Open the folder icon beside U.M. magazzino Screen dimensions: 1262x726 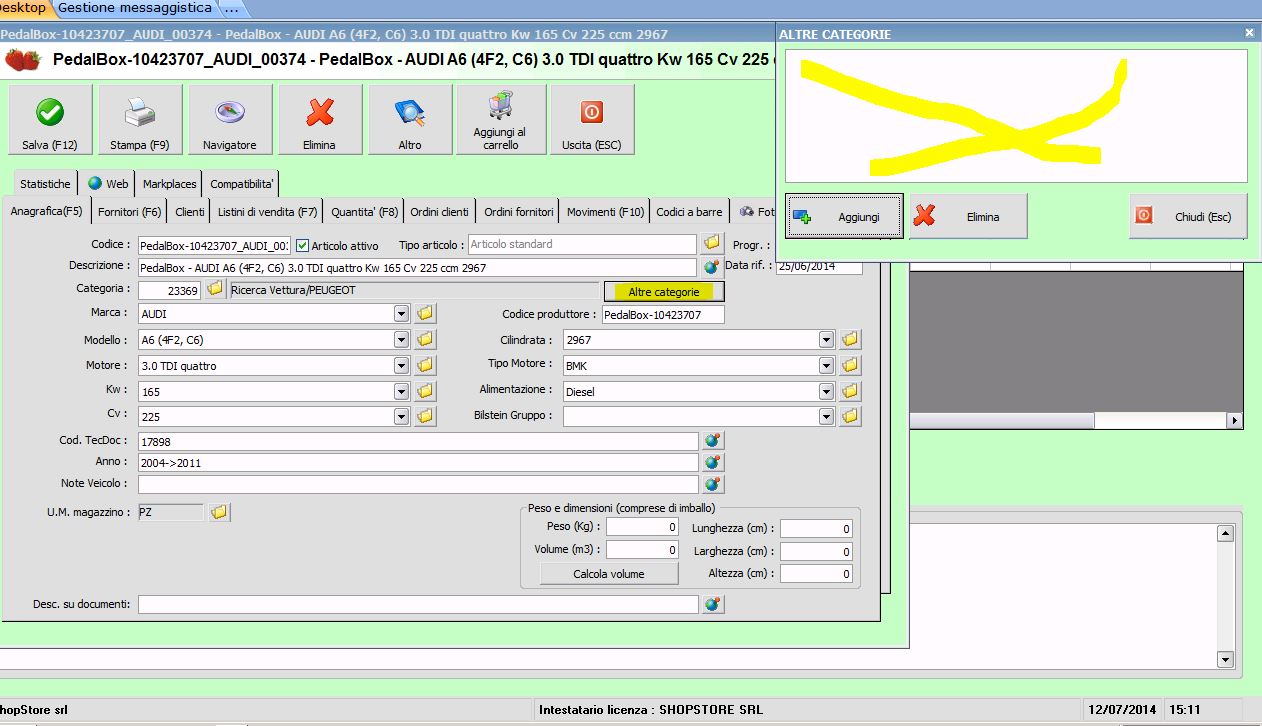tap(219, 513)
